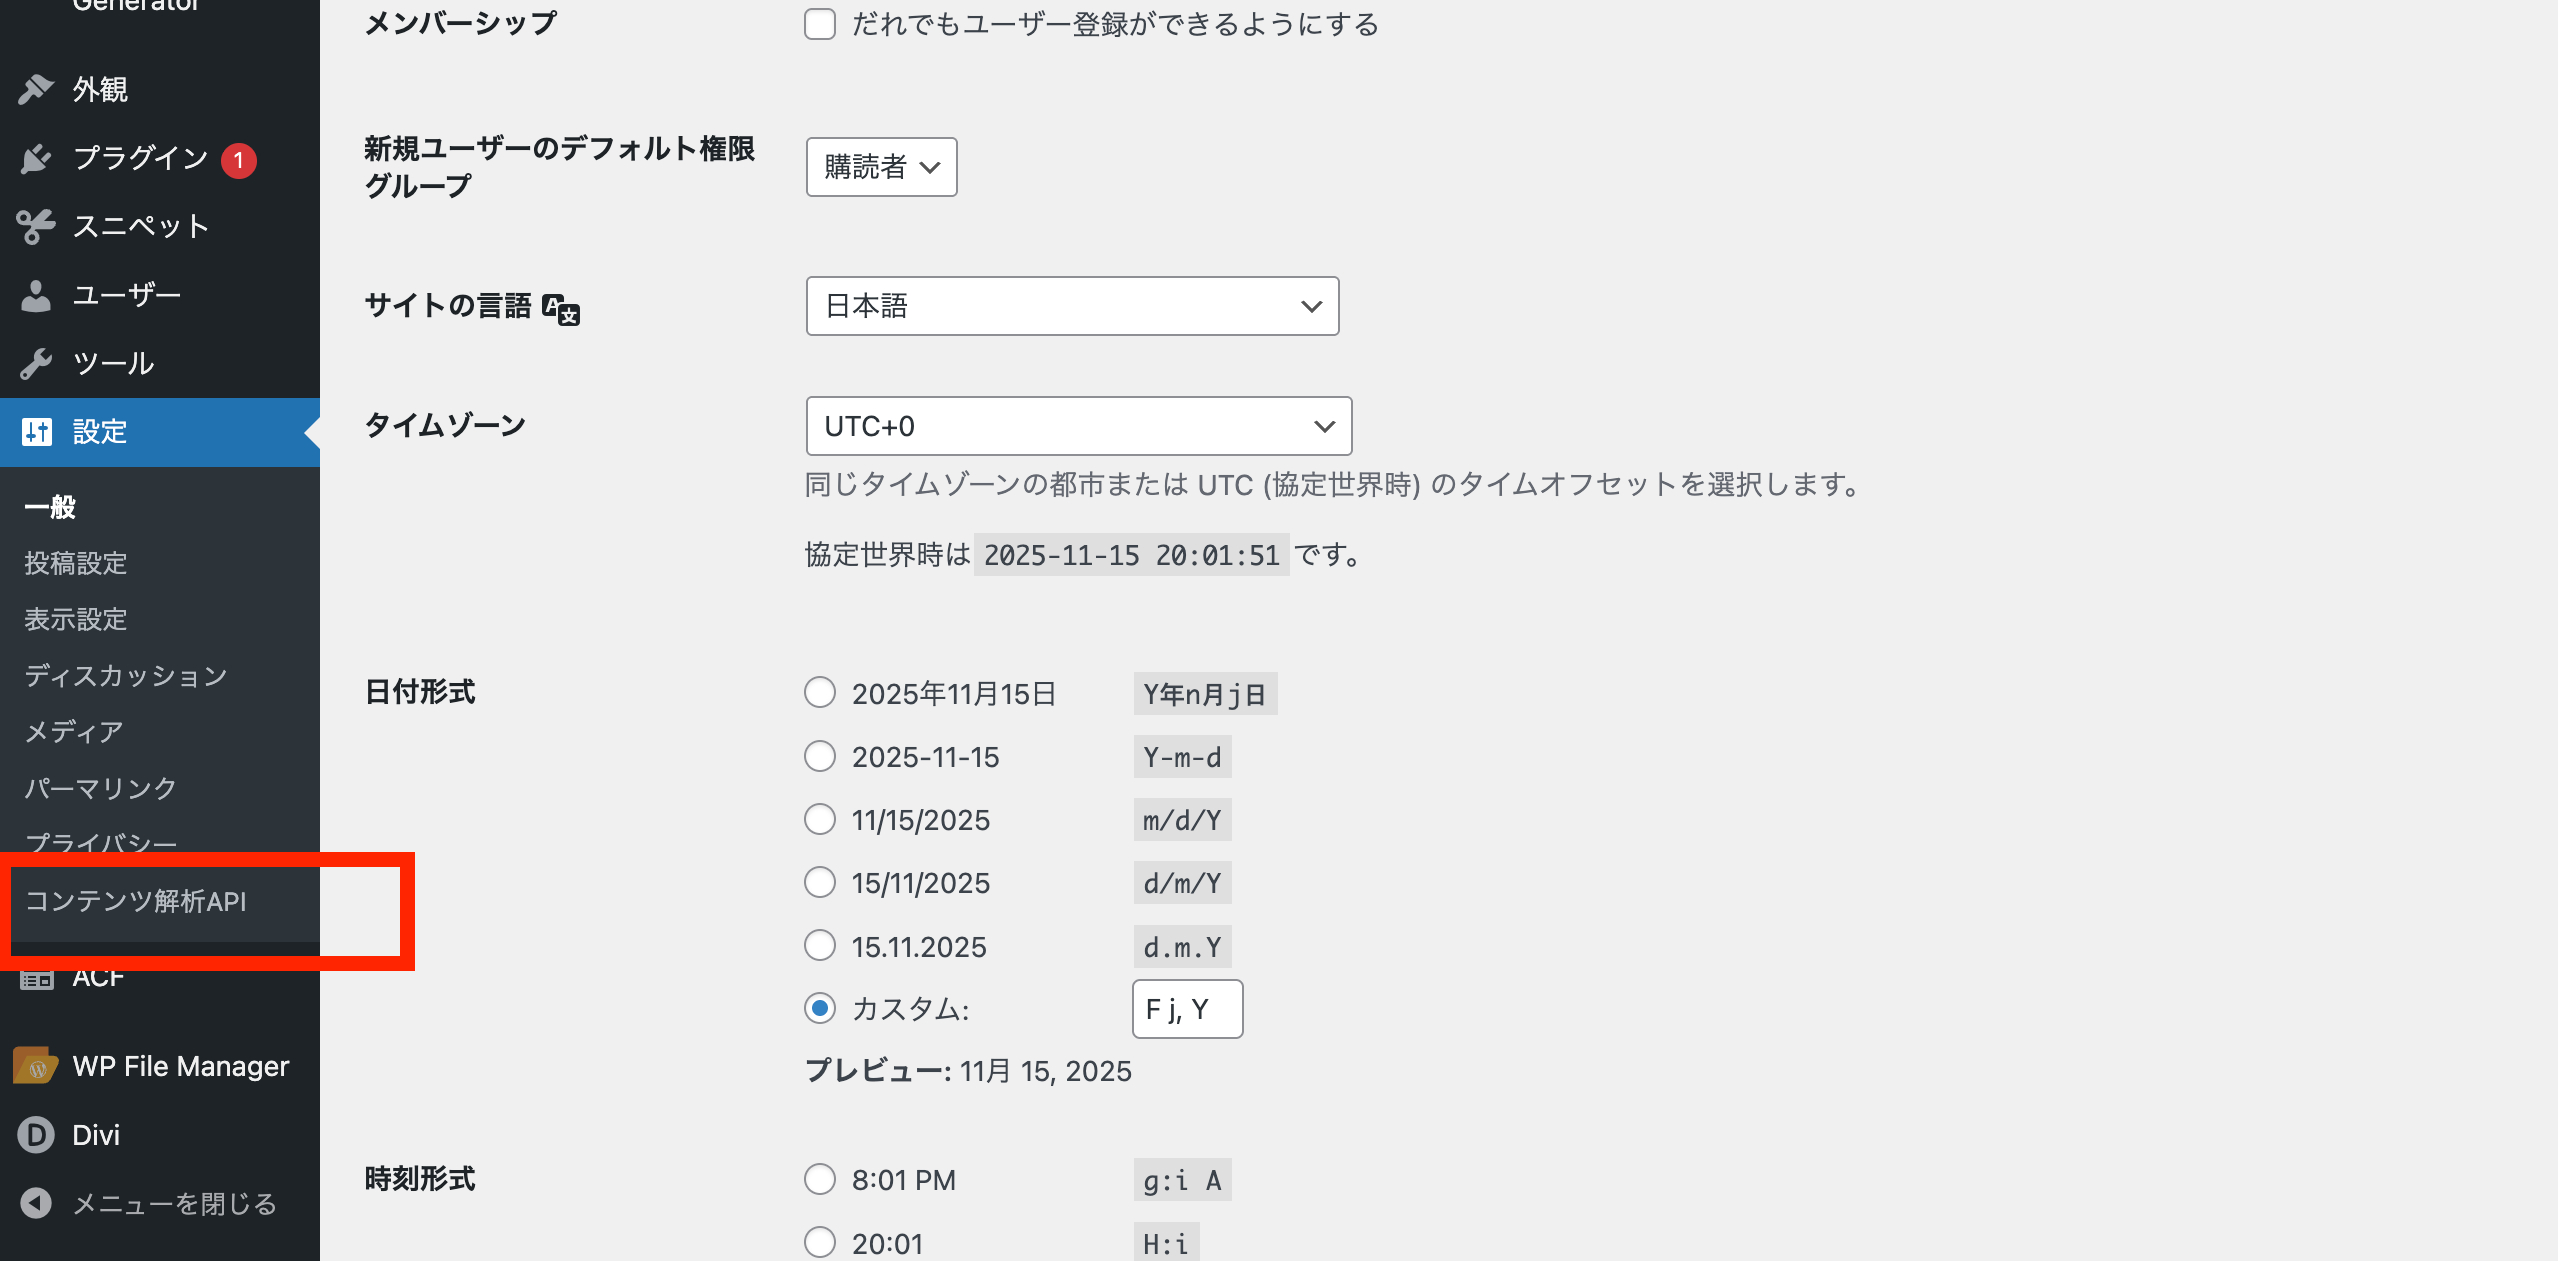Select the ツール wrench icon

click(x=36, y=362)
